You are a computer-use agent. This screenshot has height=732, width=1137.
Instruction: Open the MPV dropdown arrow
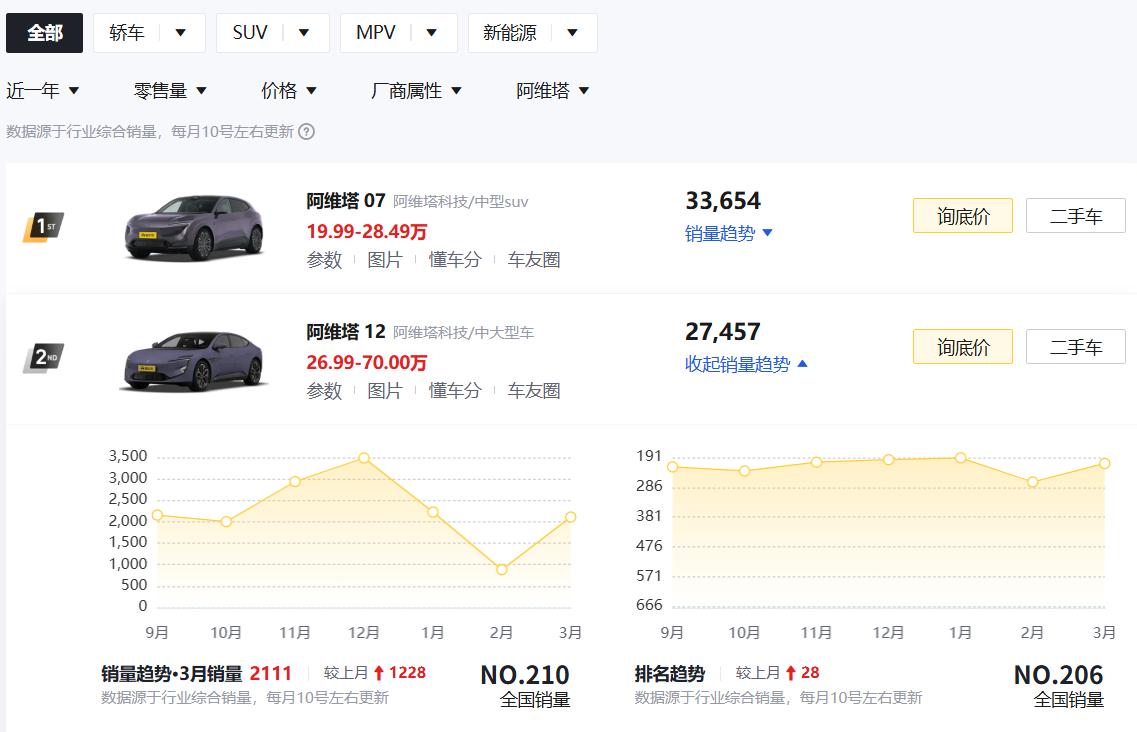coord(431,33)
